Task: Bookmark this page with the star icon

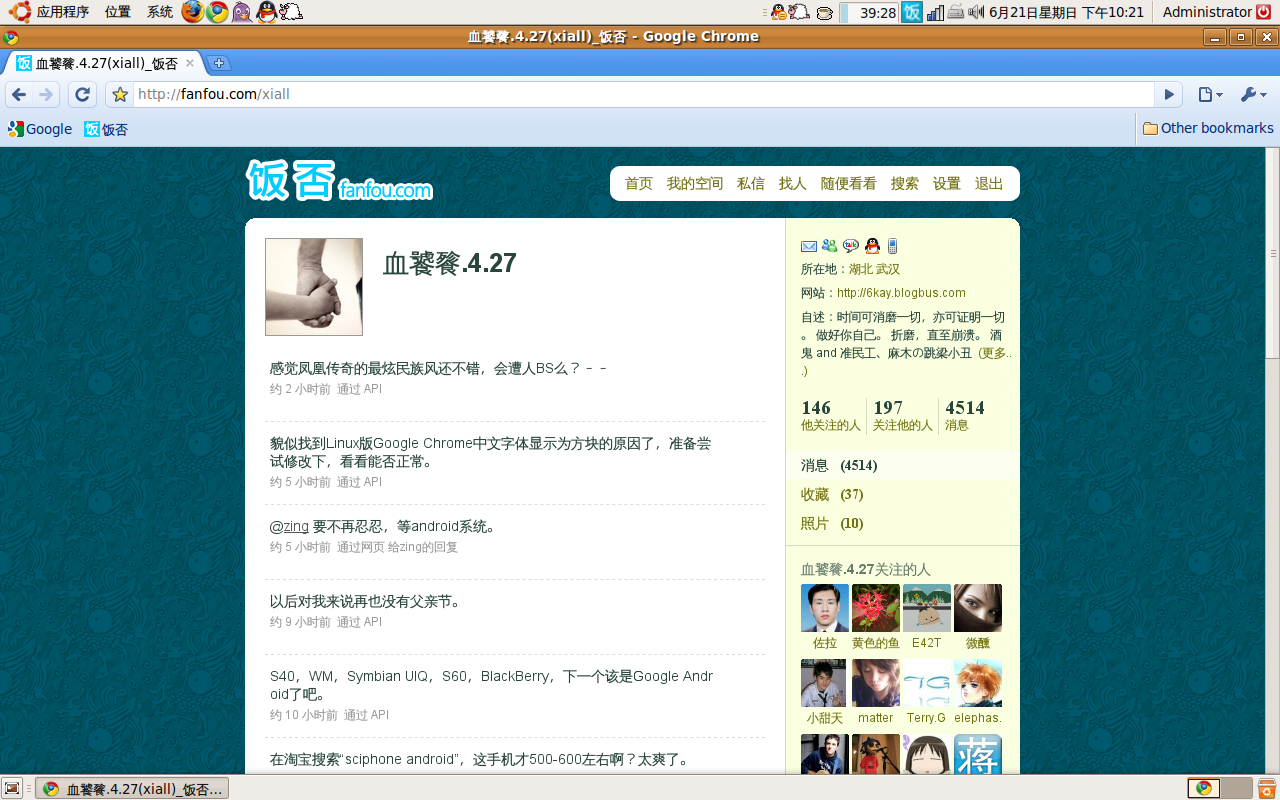Action: tap(120, 95)
